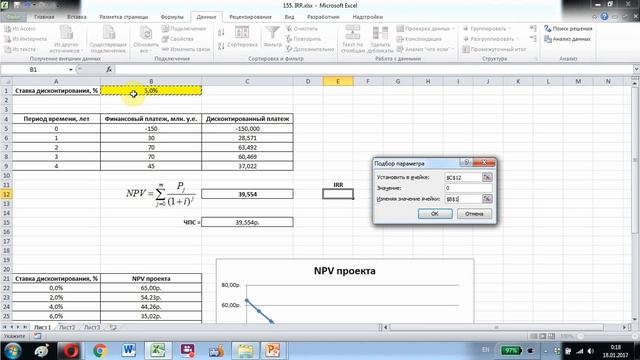
Task: Click the vertical scrollbar on the right
Action: (x=635, y=160)
